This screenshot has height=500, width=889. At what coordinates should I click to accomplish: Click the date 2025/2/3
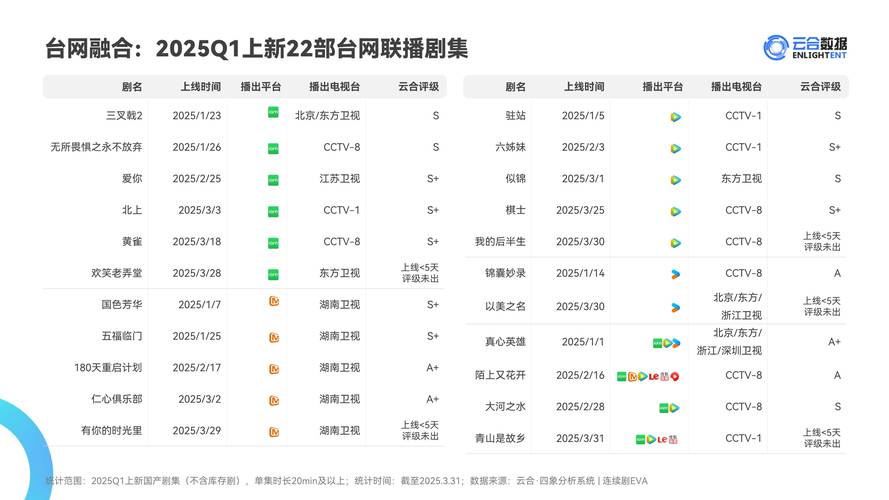point(583,147)
